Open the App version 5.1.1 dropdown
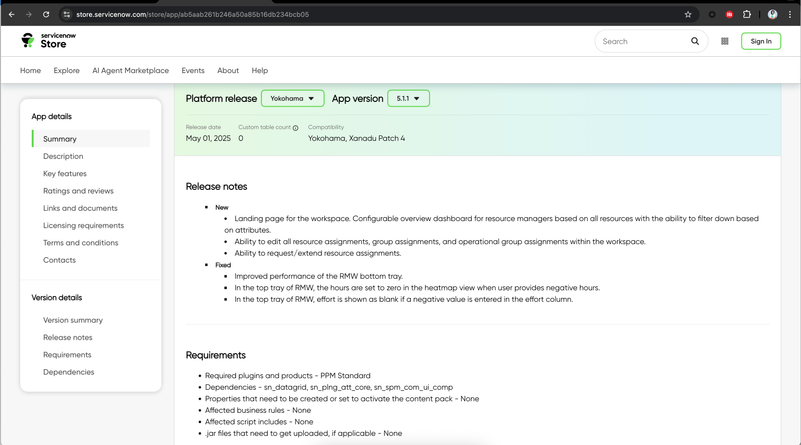801x445 pixels. 408,98
